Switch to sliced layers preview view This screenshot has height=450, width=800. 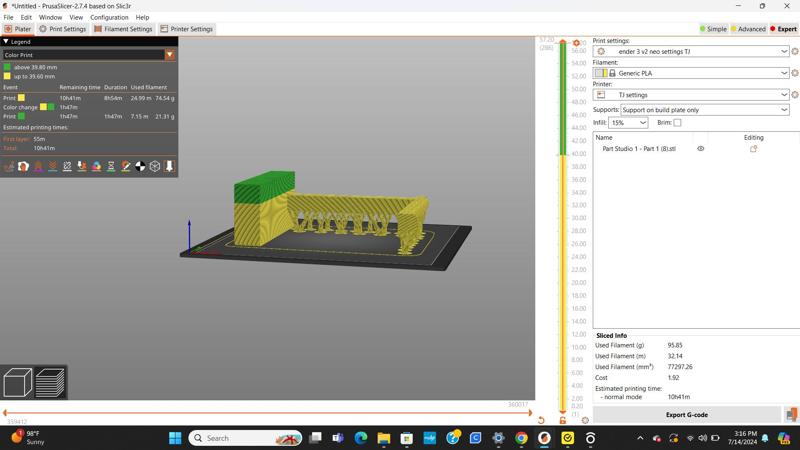point(50,382)
